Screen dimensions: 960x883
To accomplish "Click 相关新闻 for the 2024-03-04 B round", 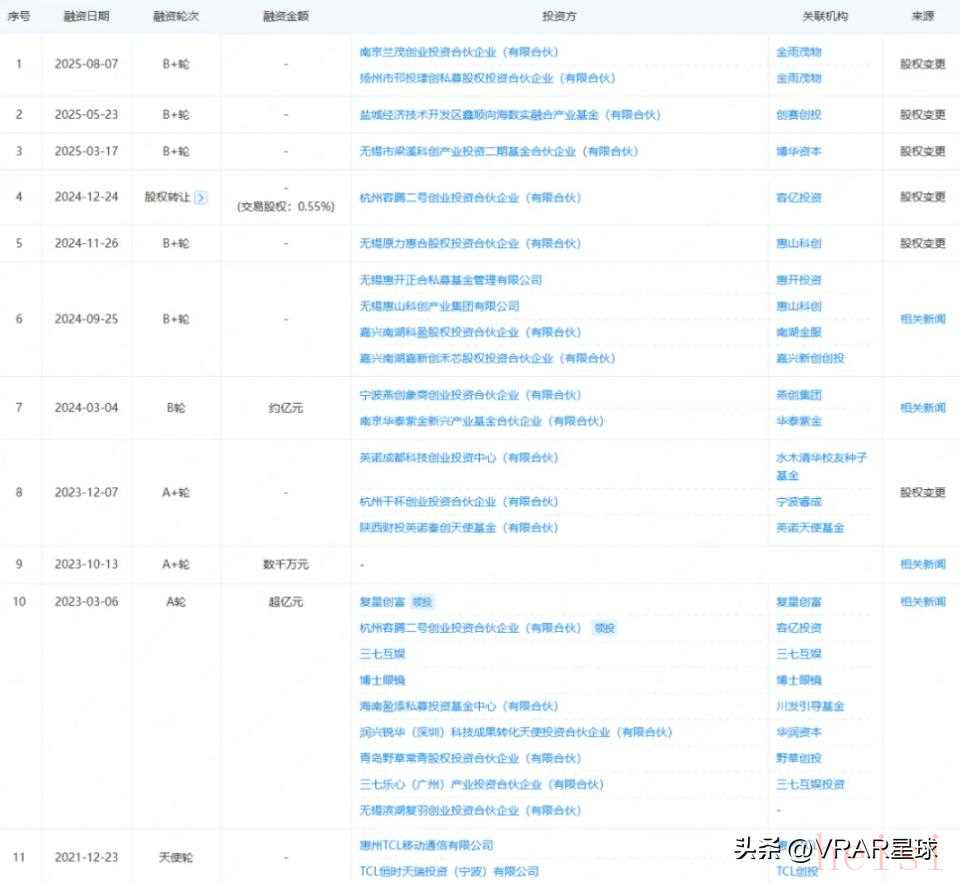I will click(x=922, y=408).
